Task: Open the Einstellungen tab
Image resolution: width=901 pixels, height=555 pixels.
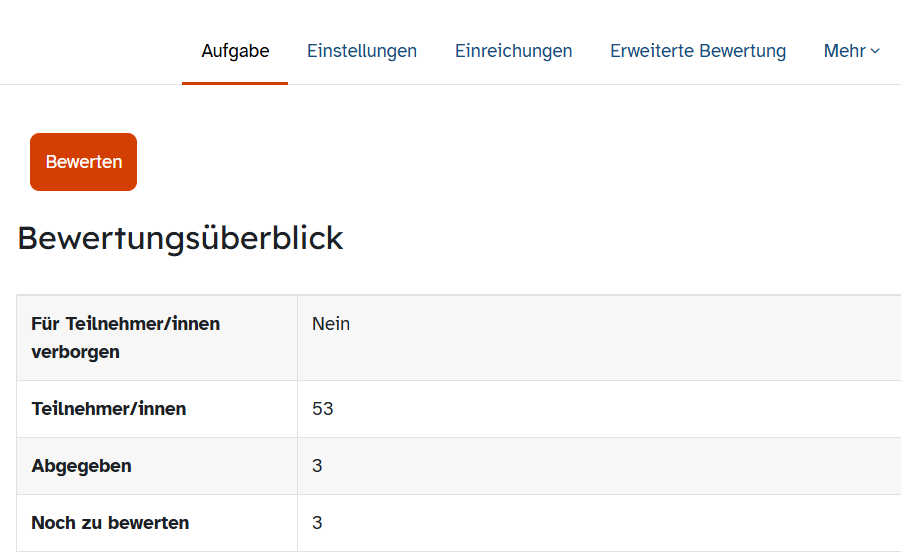Action: pos(361,51)
